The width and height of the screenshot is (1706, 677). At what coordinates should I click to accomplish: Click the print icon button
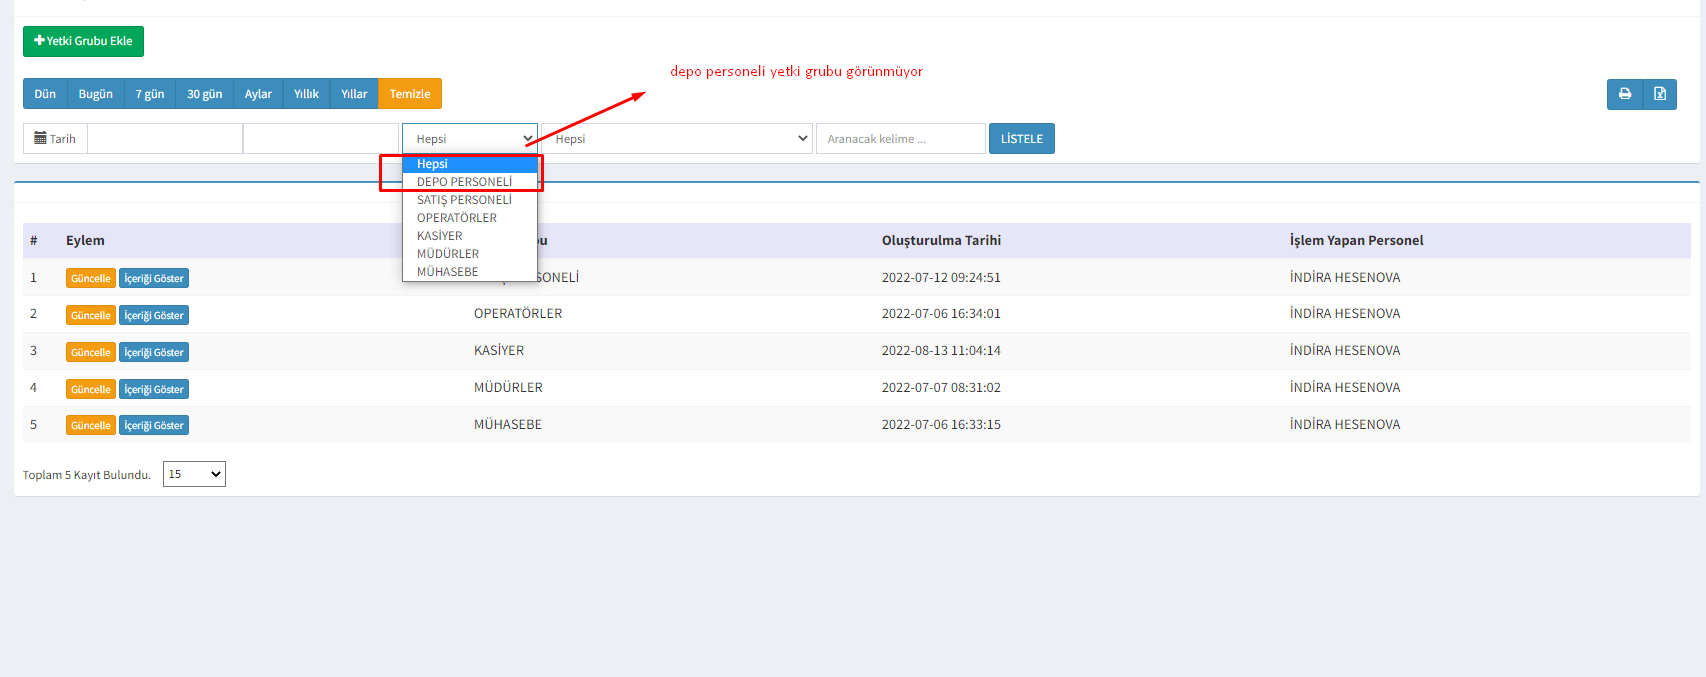1624,94
